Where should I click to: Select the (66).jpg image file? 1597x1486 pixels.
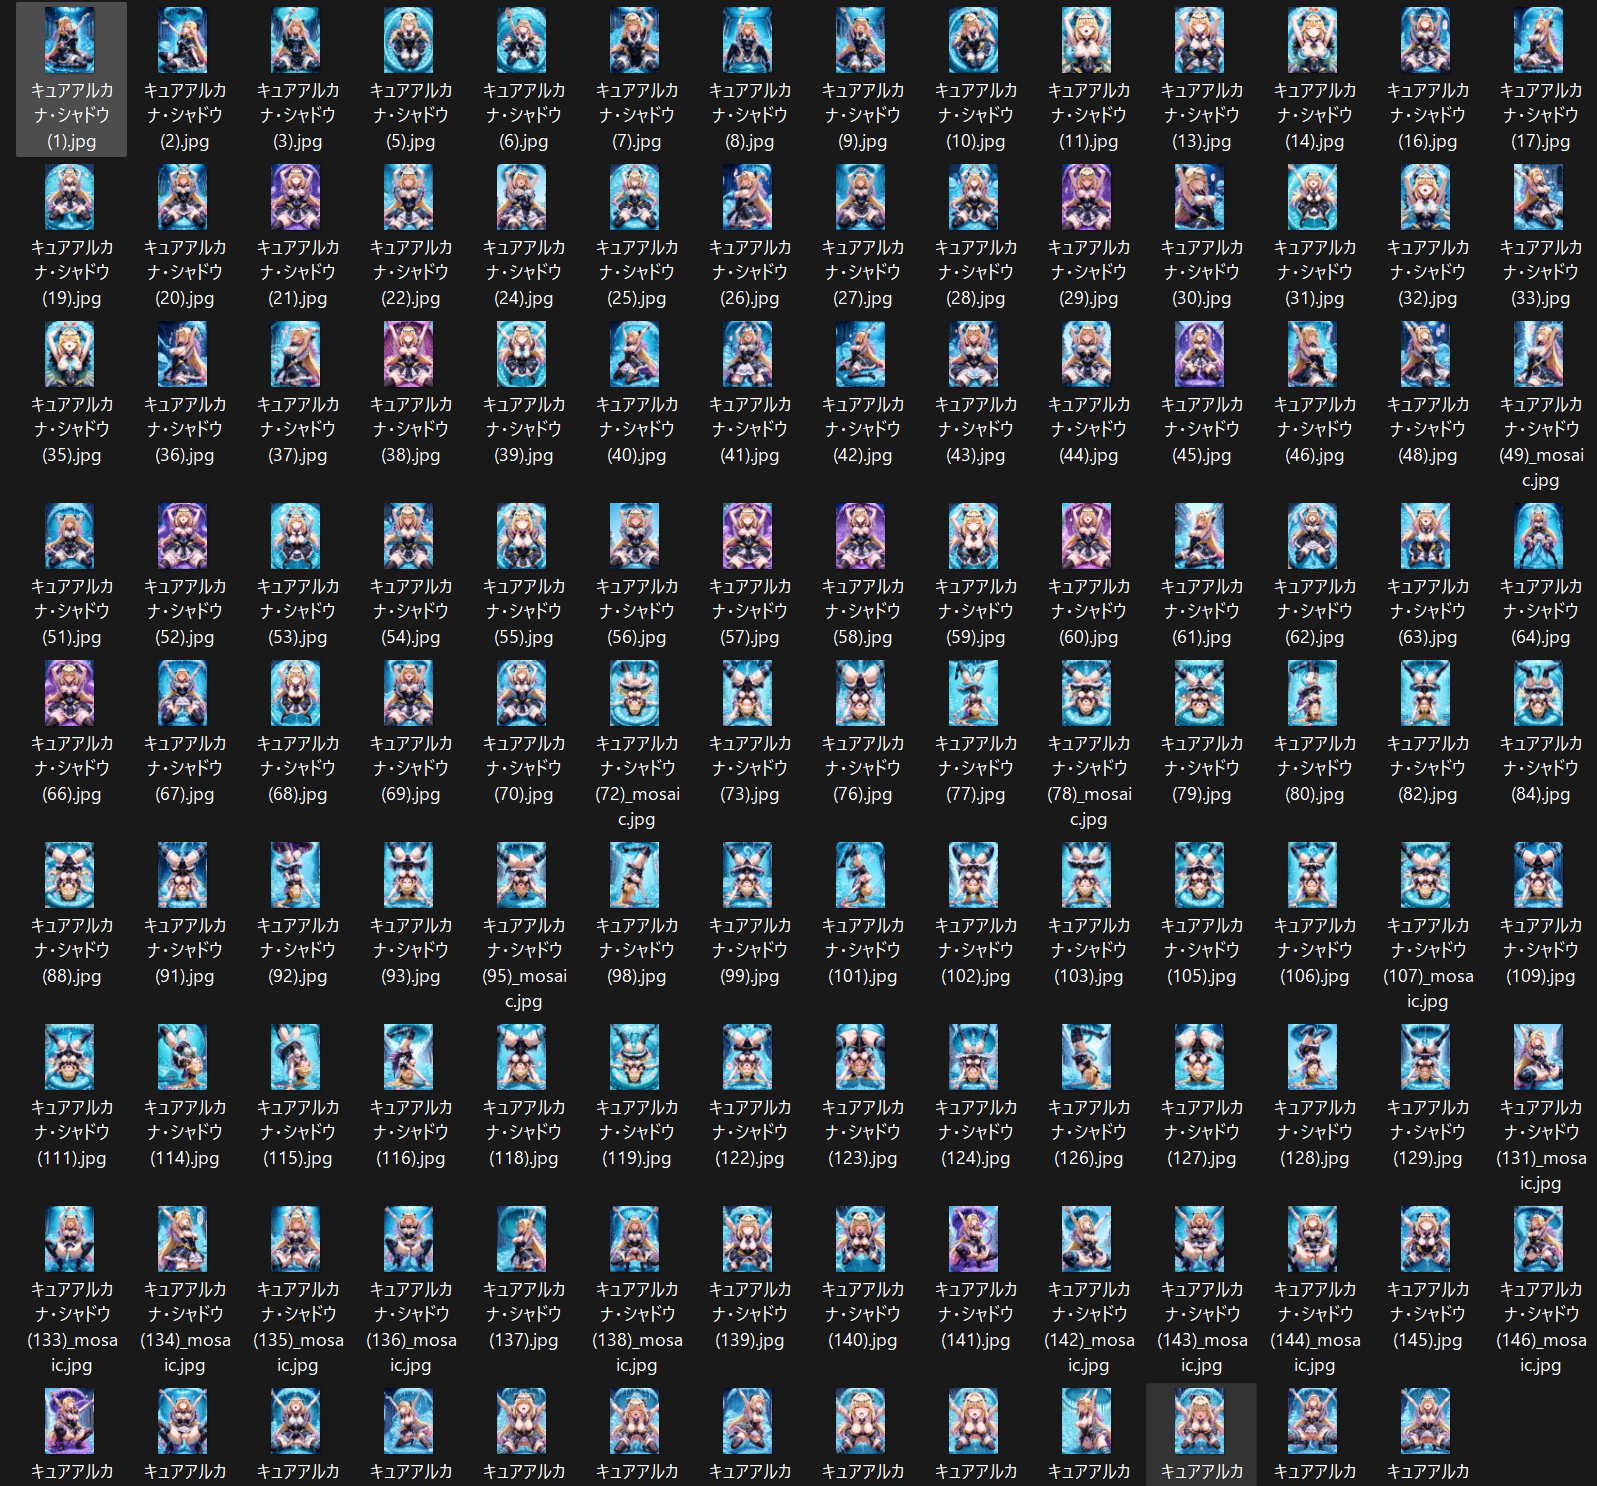click(x=71, y=732)
